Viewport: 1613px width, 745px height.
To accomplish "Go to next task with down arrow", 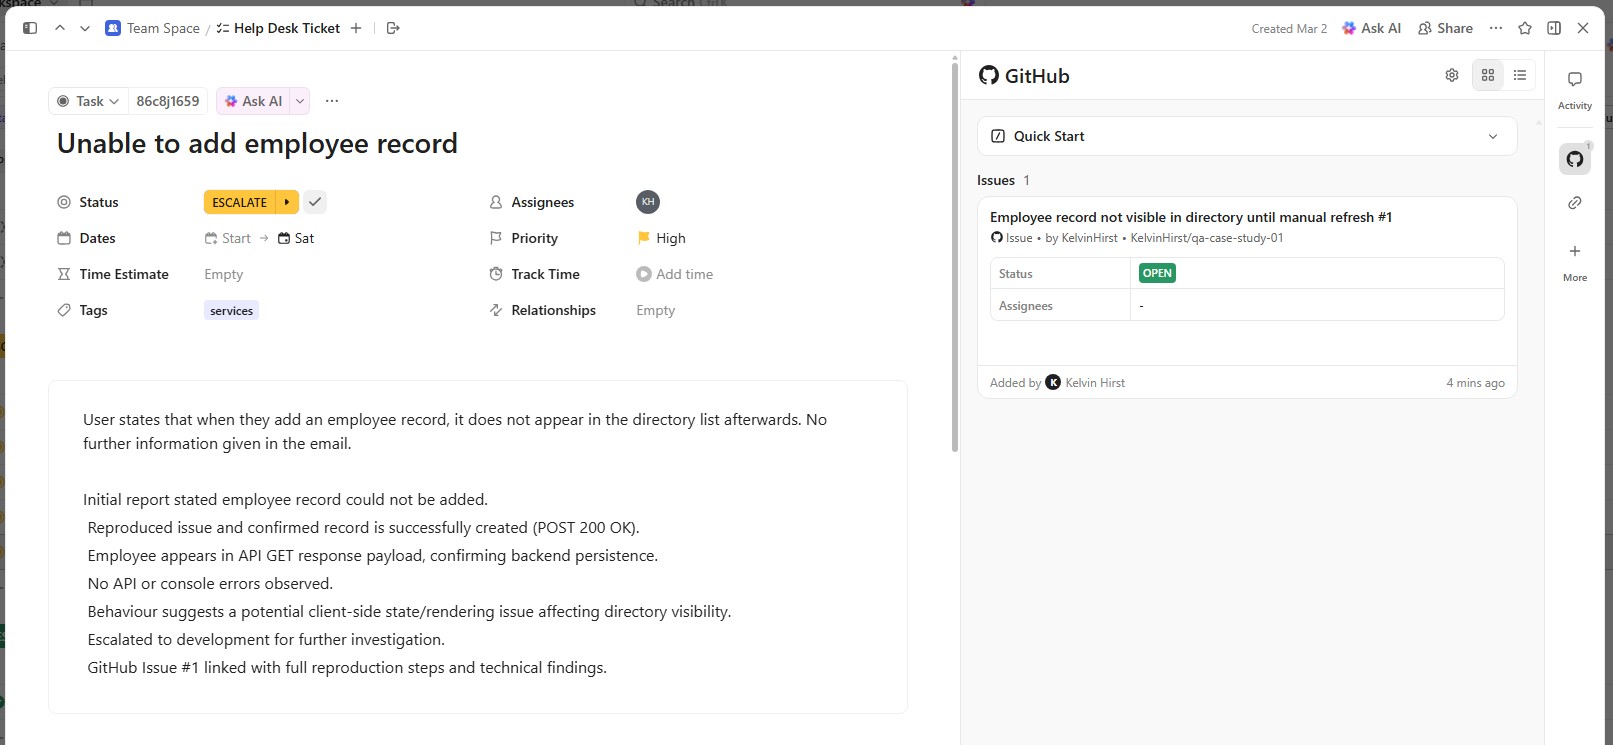I will click(85, 28).
